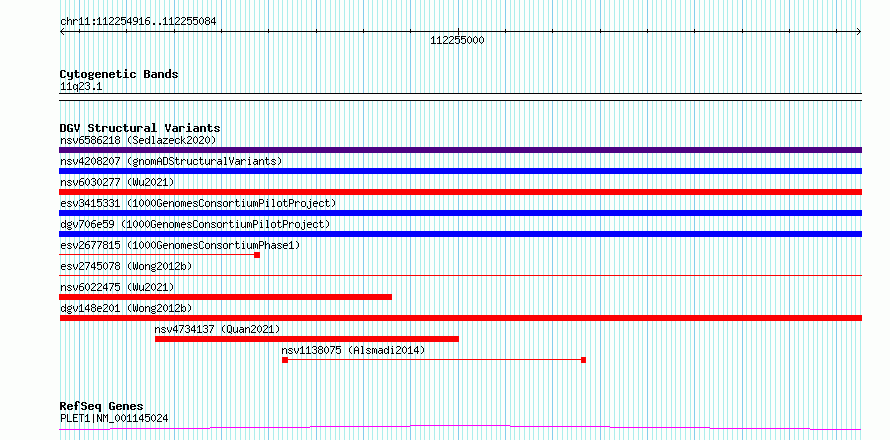
Task: Click the left arrow of the ruler
Action: tap(62, 32)
